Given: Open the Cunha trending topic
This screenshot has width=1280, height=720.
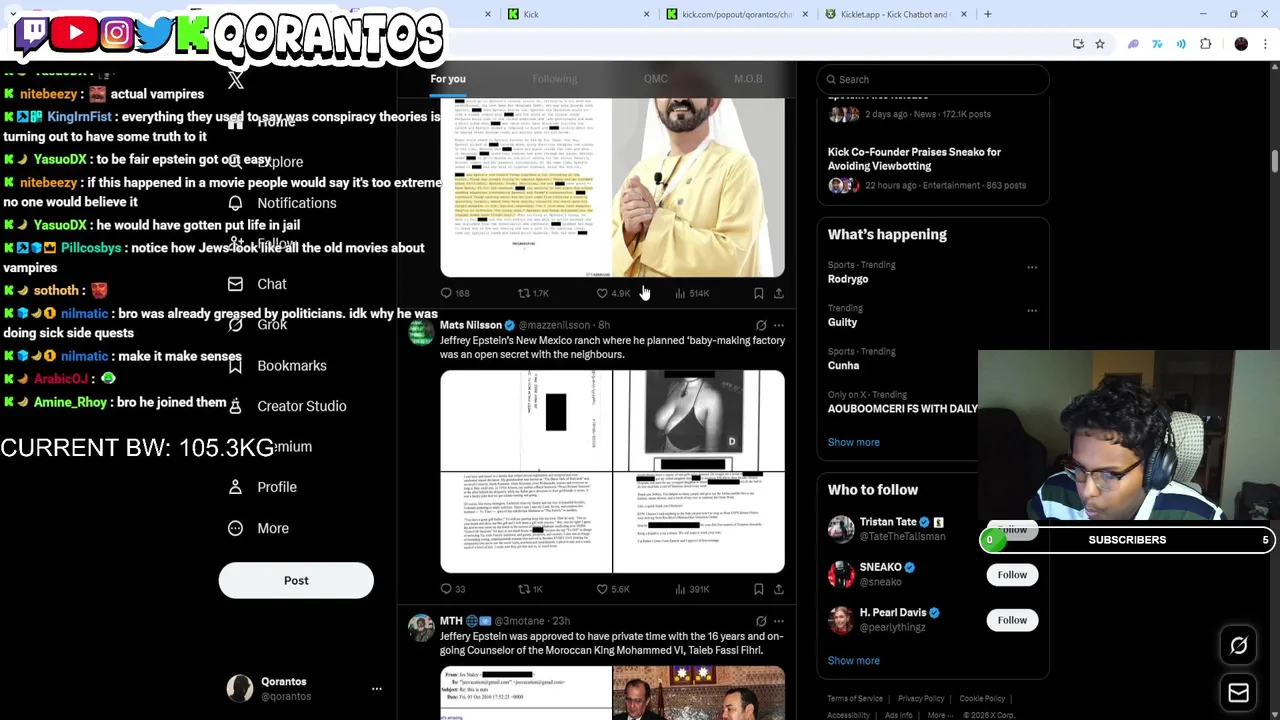Looking at the screenshot, I should tap(843, 365).
